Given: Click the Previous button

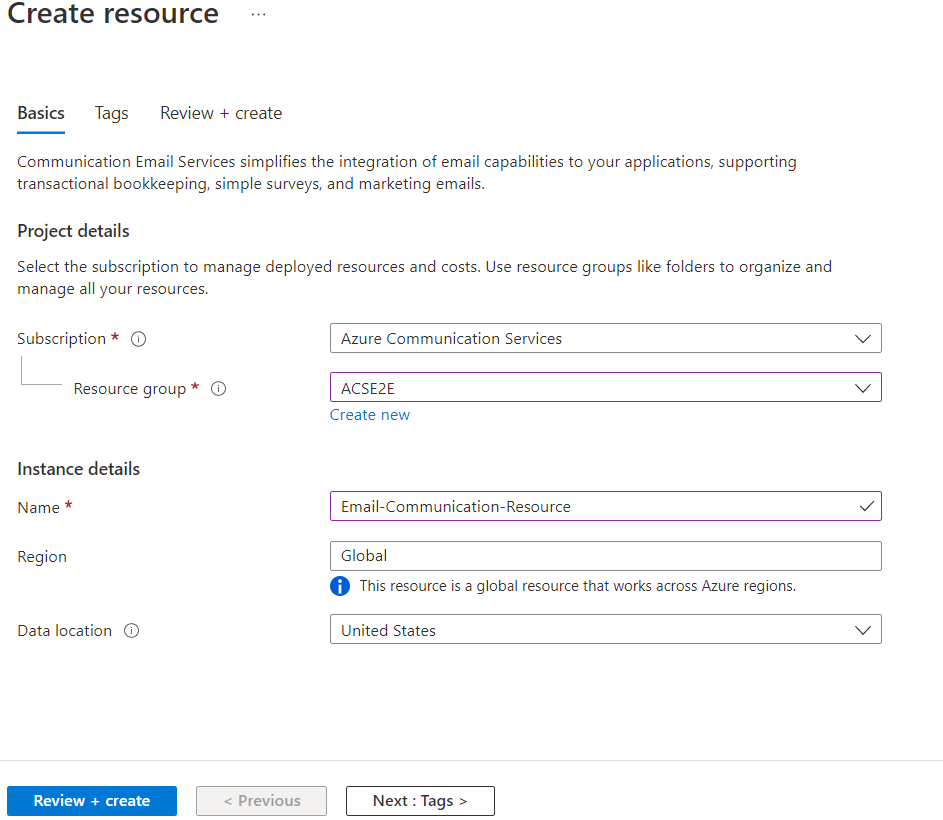Looking at the screenshot, I should point(261,800).
